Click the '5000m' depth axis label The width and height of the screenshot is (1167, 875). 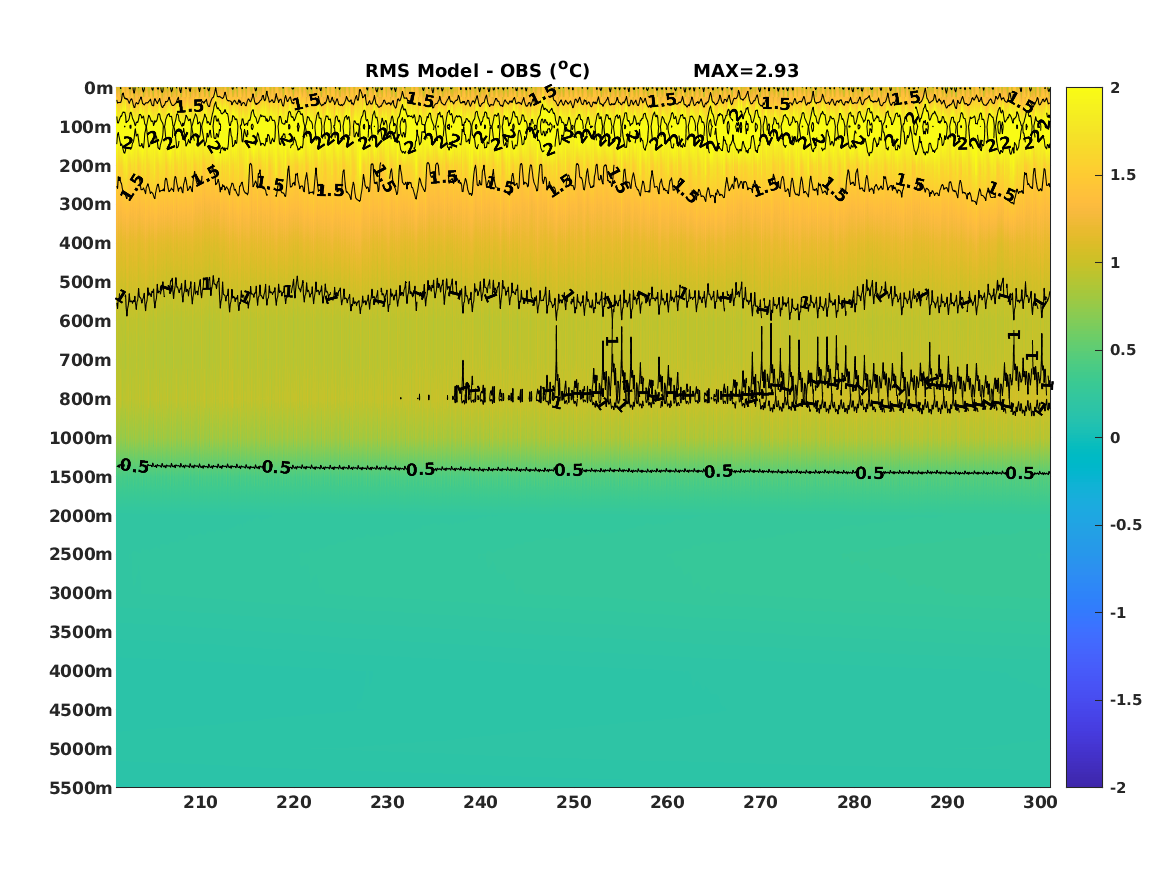pos(81,749)
